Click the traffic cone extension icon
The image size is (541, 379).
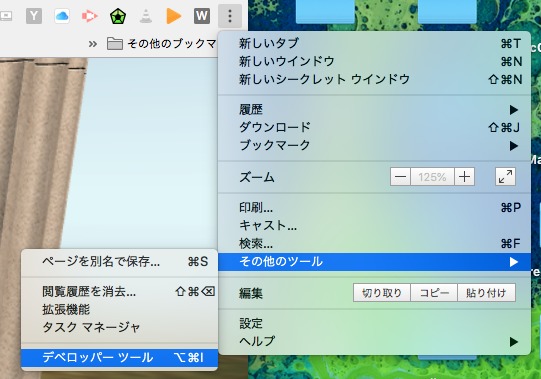(x=146, y=16)
